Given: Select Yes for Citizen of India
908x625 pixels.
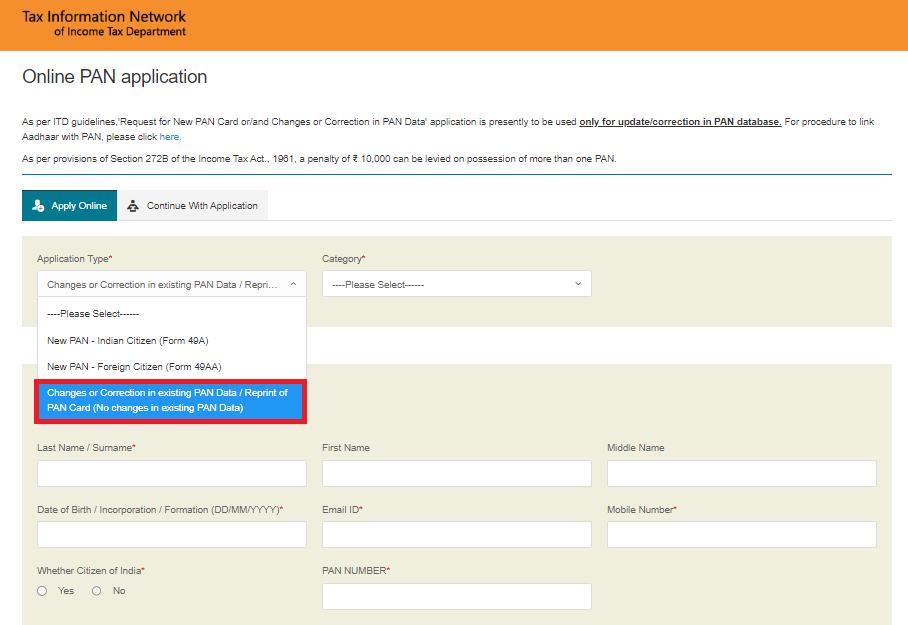Looking at the screenshot, I should (x=42, y=591).
